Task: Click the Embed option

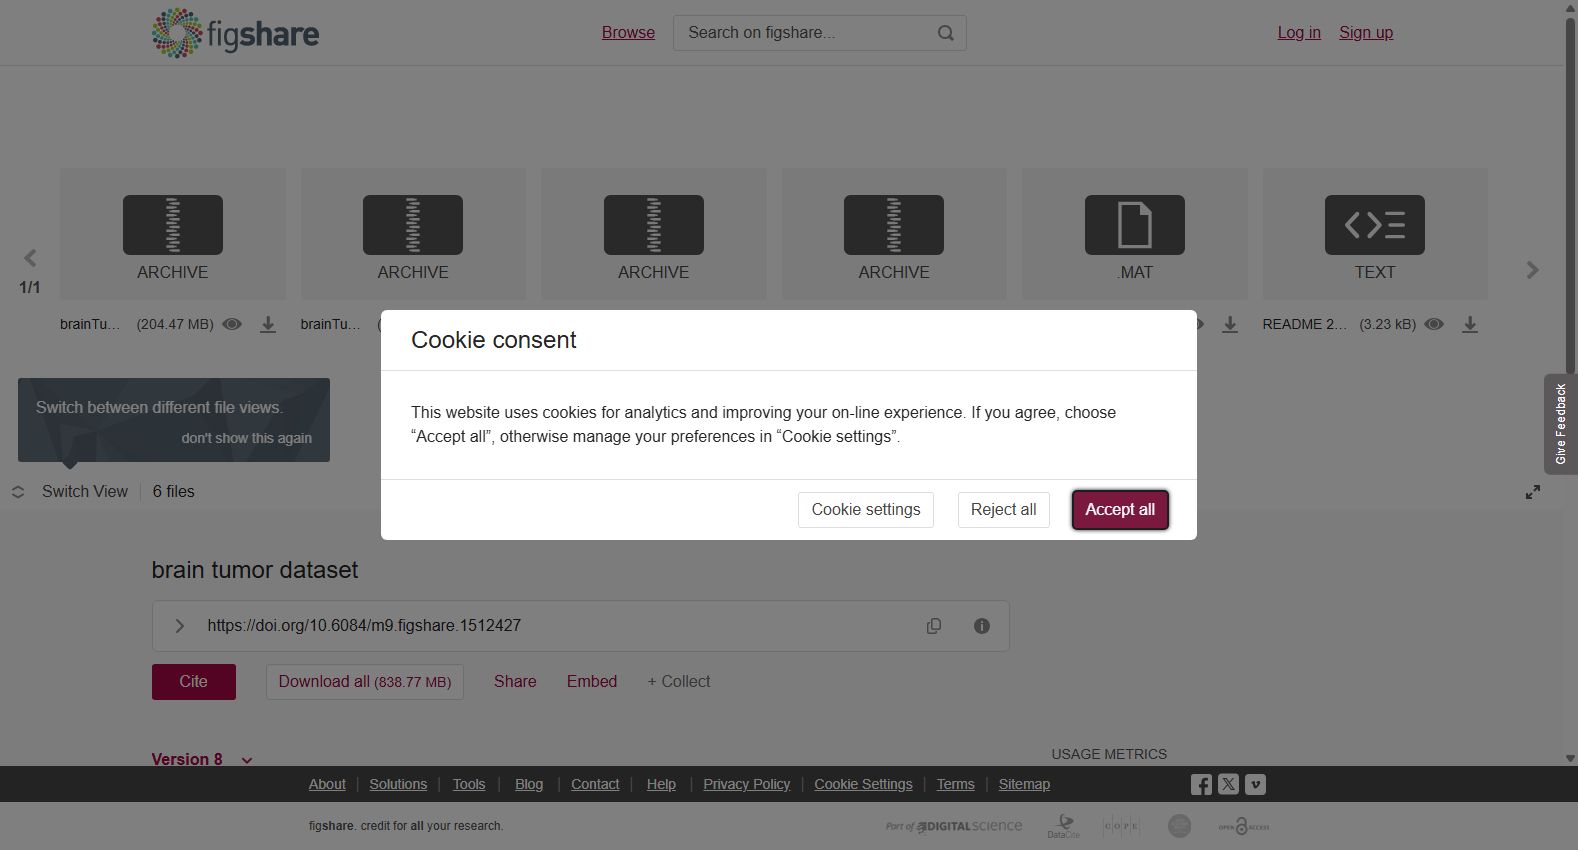Action: coord(592,682)
